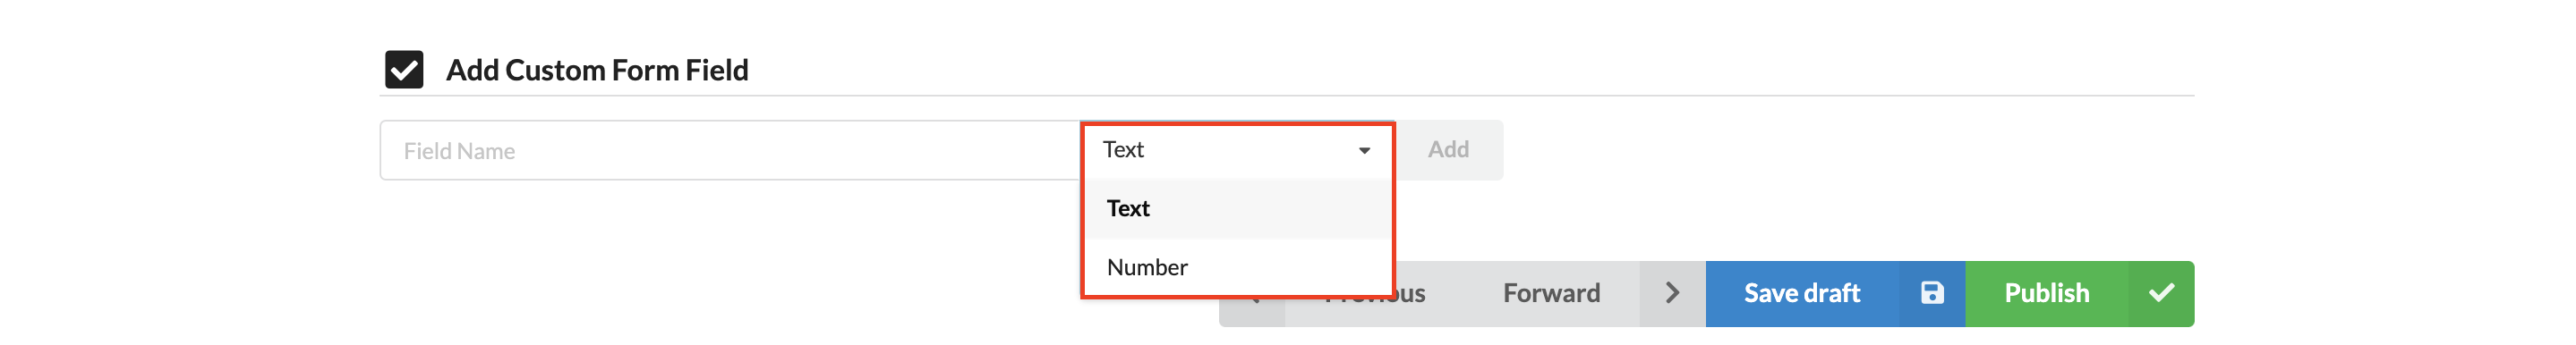Click the right chevron beside Forward
The height and width of the screenshot is (345, 2576).
coord(1672,293)
